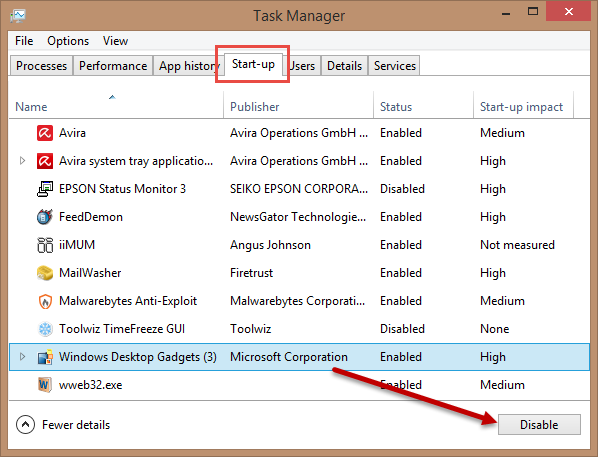Click High impact in MailWasher row
598x457 pixels.
[493, 273]
